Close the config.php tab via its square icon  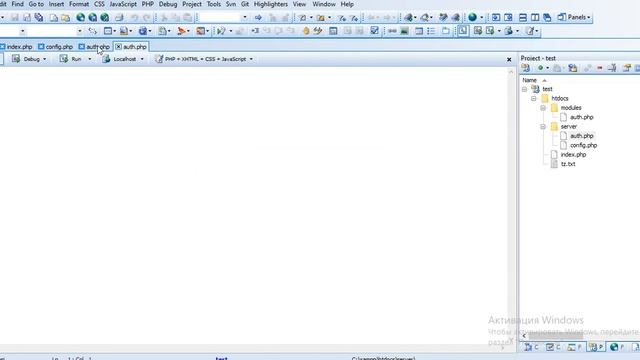[x=41, y=47]
